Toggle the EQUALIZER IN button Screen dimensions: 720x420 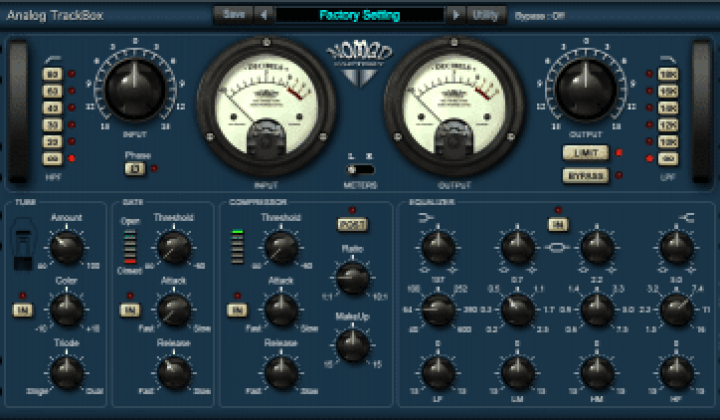pos(558,224)
